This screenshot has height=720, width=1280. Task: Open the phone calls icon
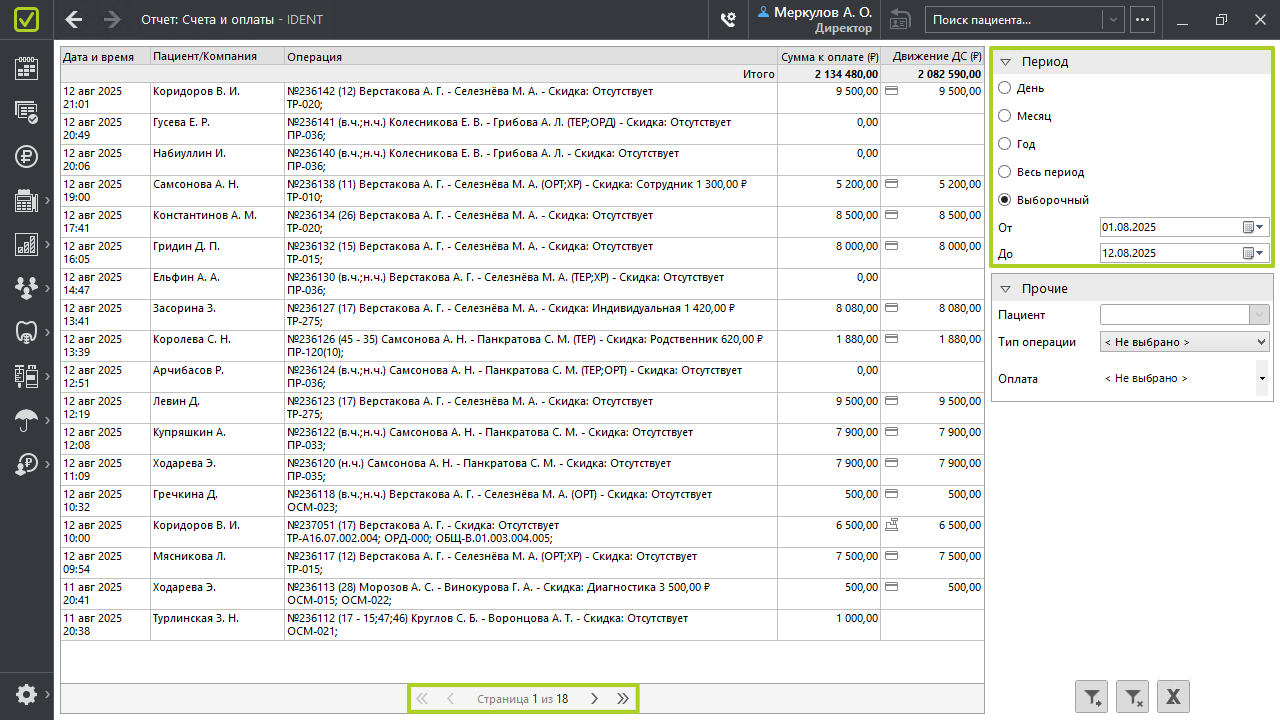728,19
